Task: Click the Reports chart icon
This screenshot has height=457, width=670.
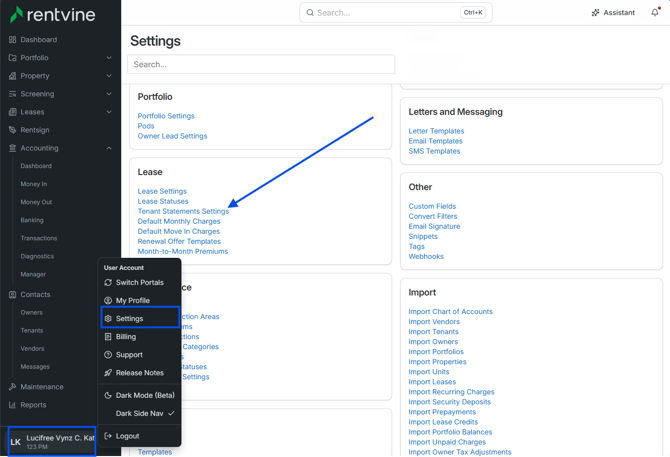Action: pos(12,405)
